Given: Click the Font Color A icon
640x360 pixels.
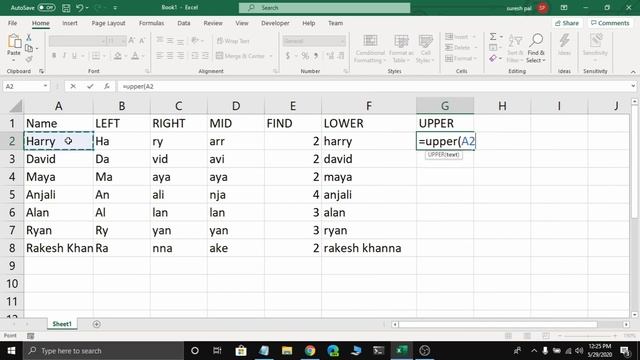Looking at the screenshot, I should [135, 56].
